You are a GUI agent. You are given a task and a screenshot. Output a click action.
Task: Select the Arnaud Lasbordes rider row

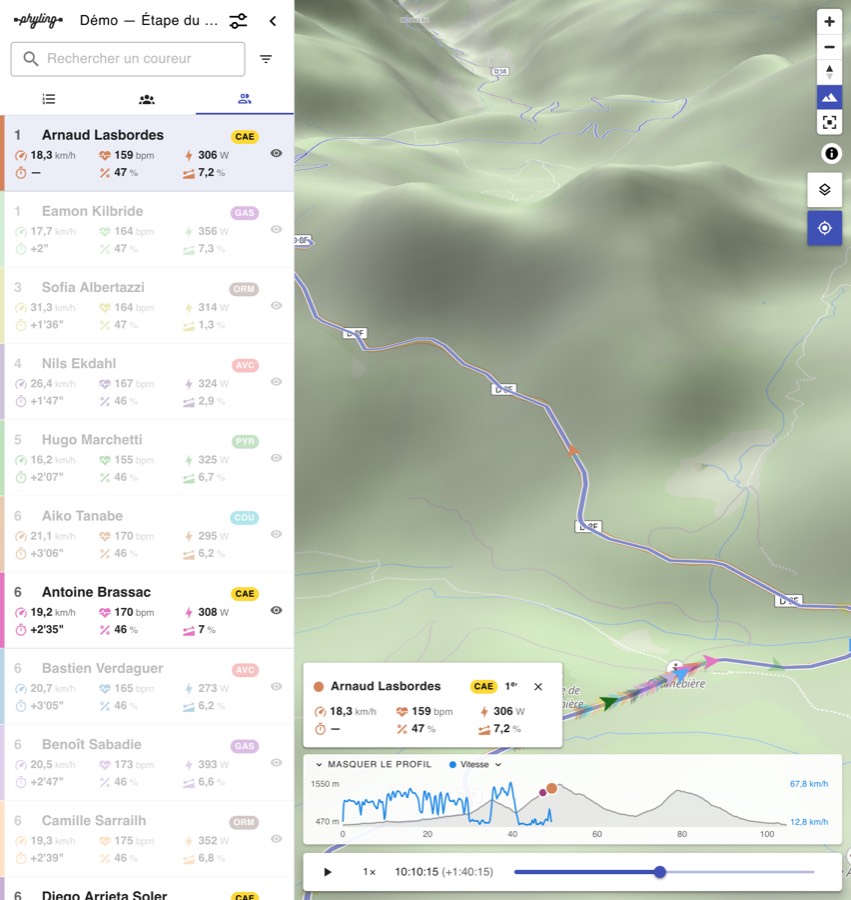tap(147, 153)
